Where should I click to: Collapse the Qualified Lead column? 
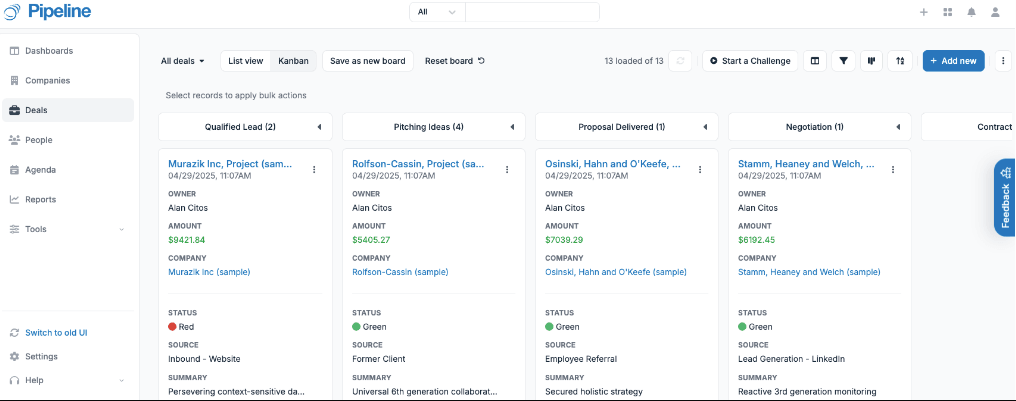coord(319,127)
